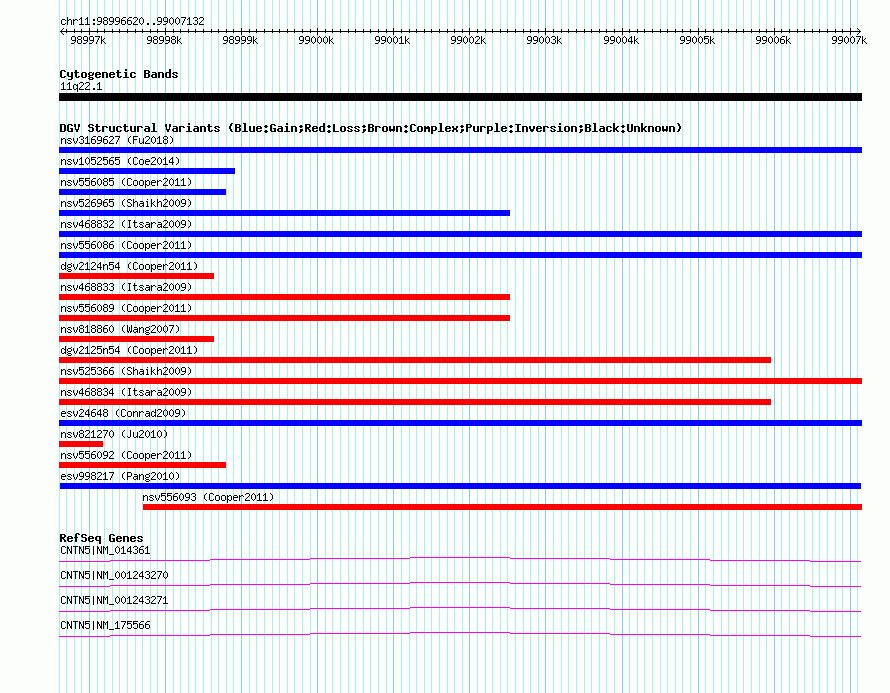The width and height of the screenshot is (890, 693).
Task: Click the DGV Structural Variants track title
Action: pos(371,128)
